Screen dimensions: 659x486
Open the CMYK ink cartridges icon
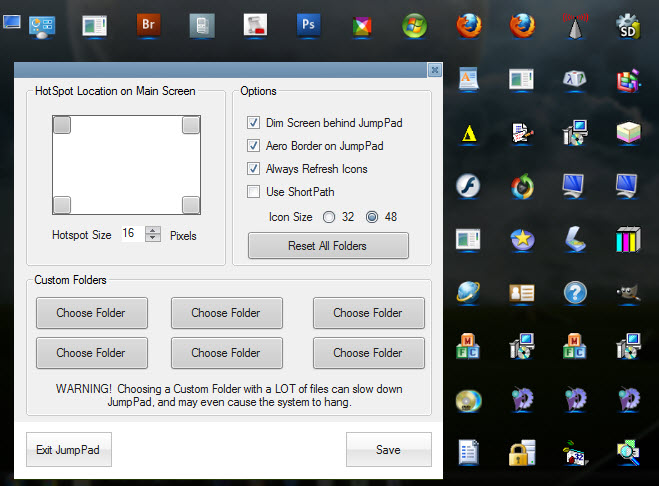[x=628, y=239]
